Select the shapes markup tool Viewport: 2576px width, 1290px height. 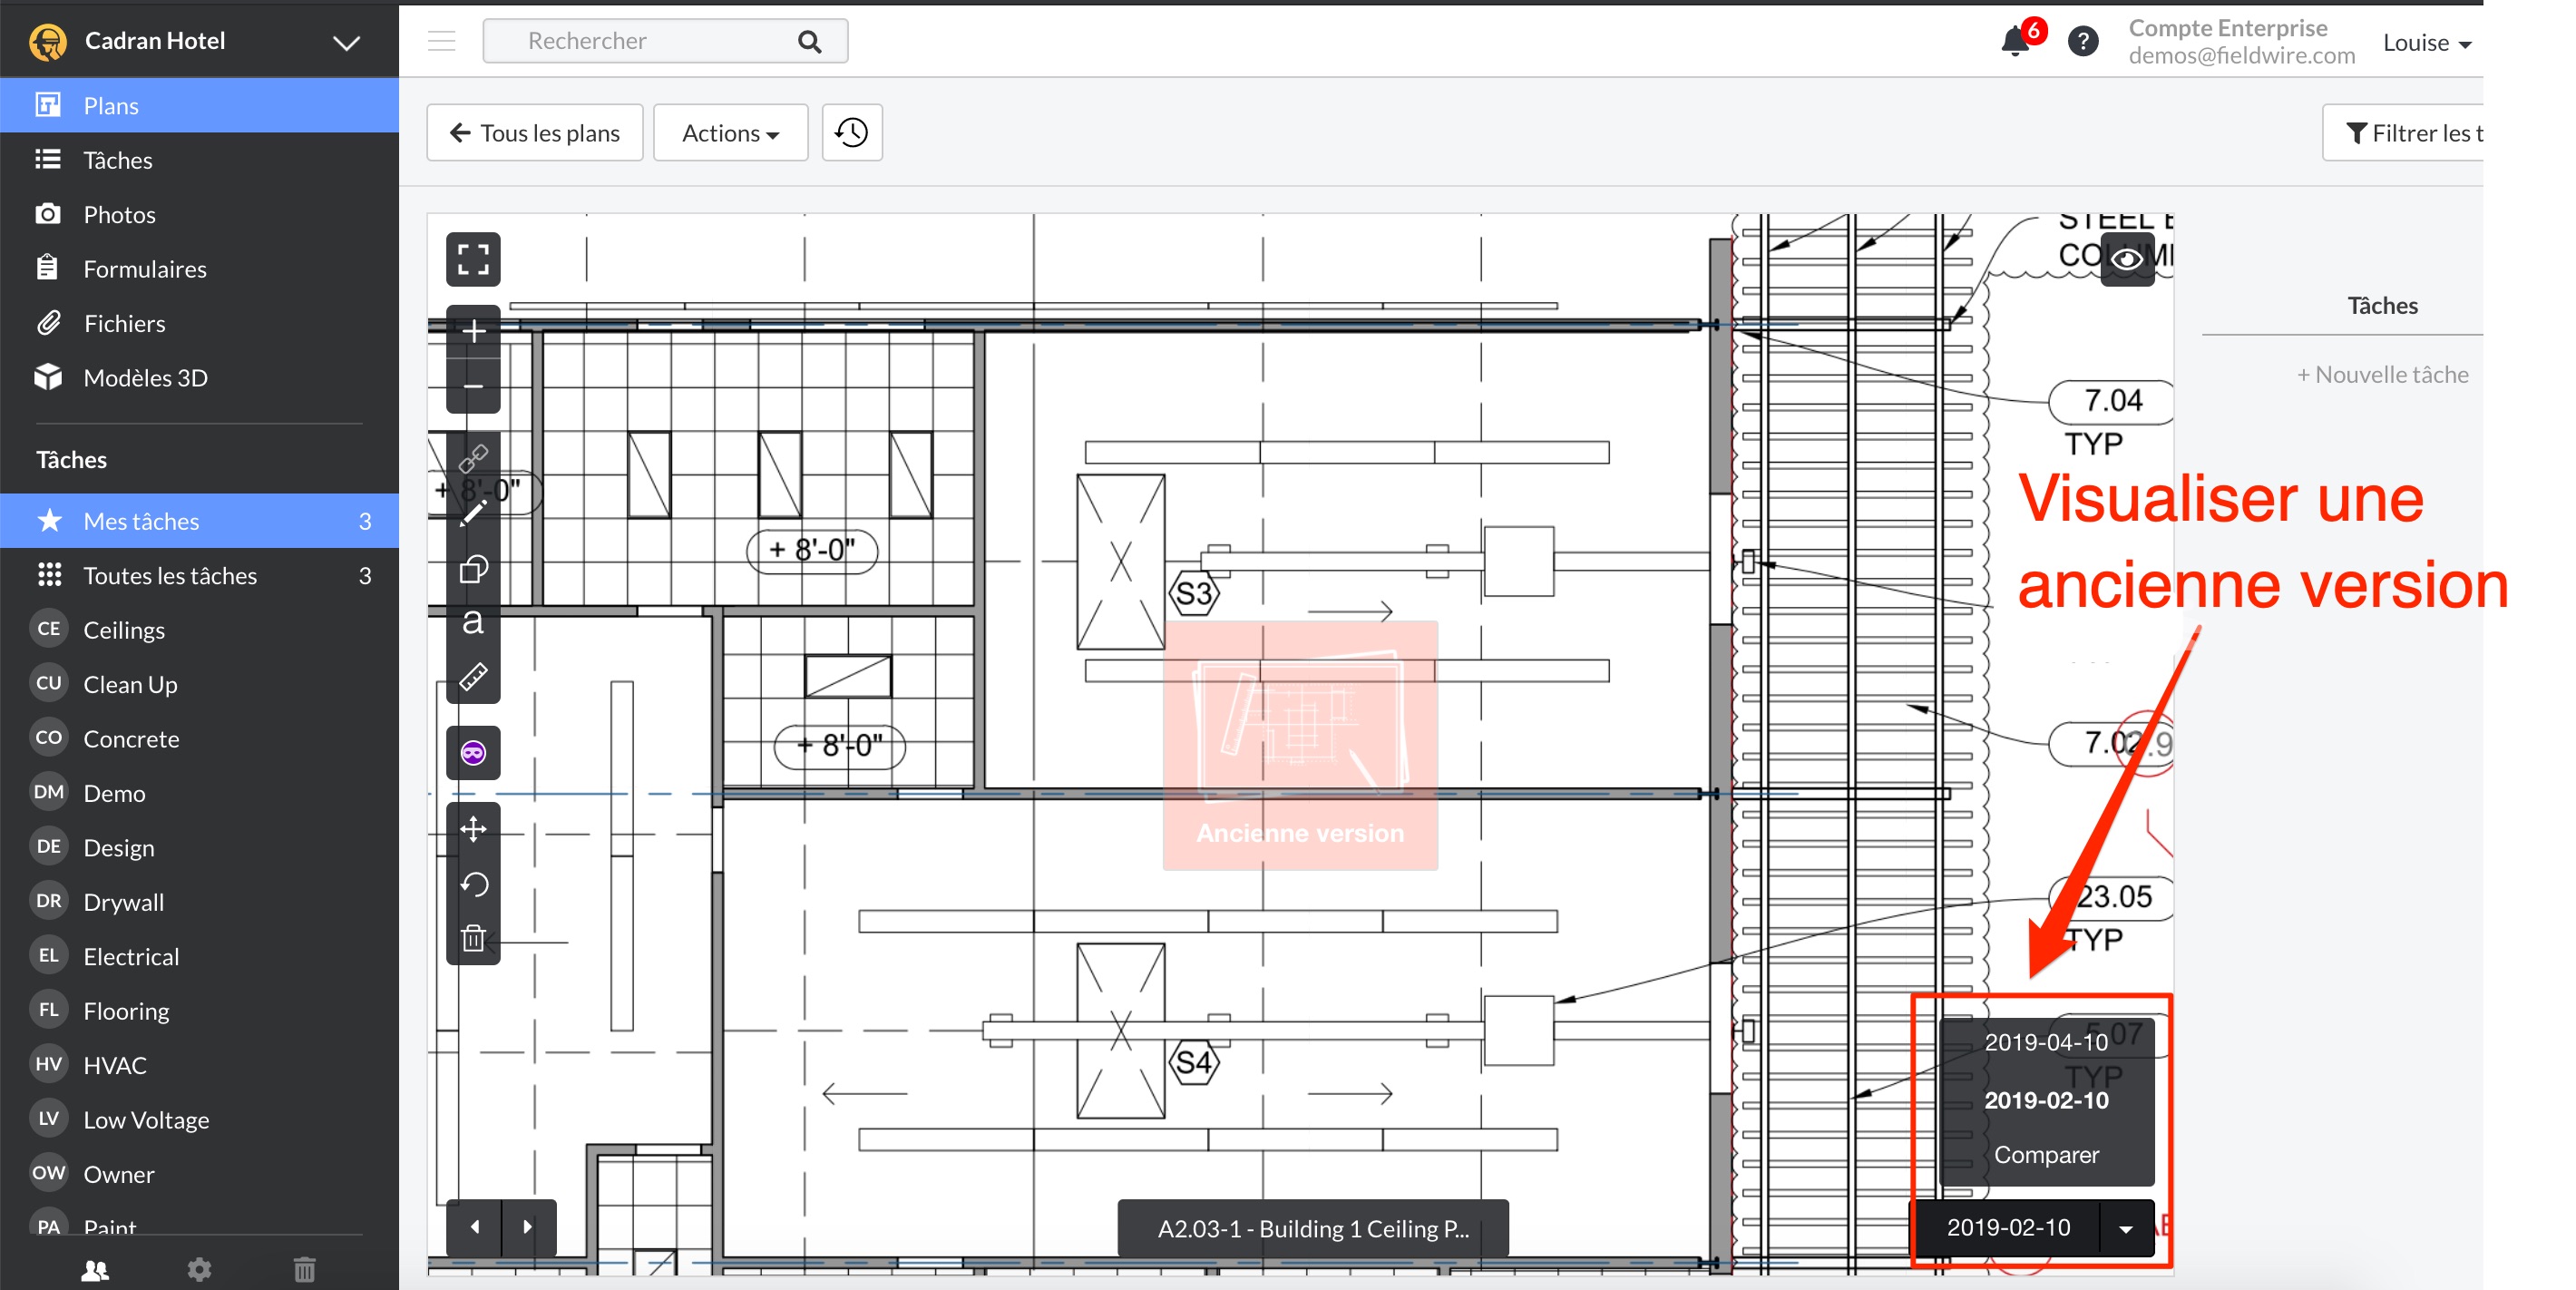(x=473, y=568)
